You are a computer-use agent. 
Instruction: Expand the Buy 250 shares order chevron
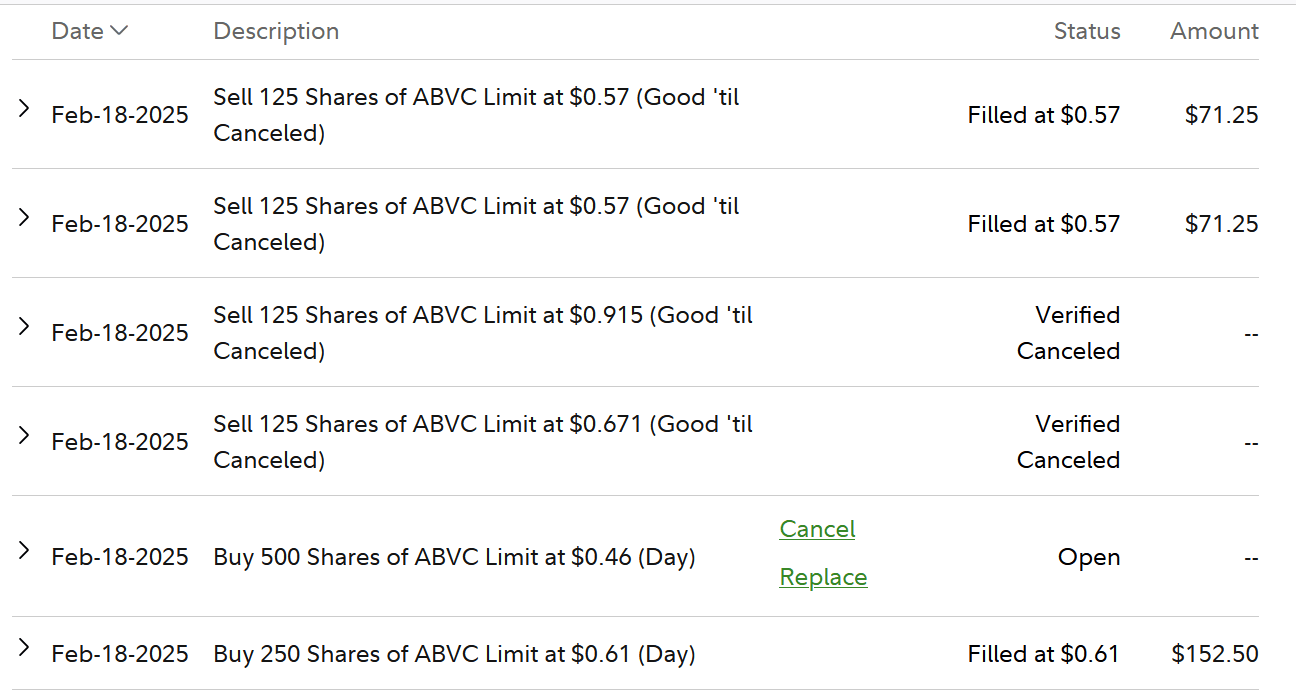[x=24, y=648]
